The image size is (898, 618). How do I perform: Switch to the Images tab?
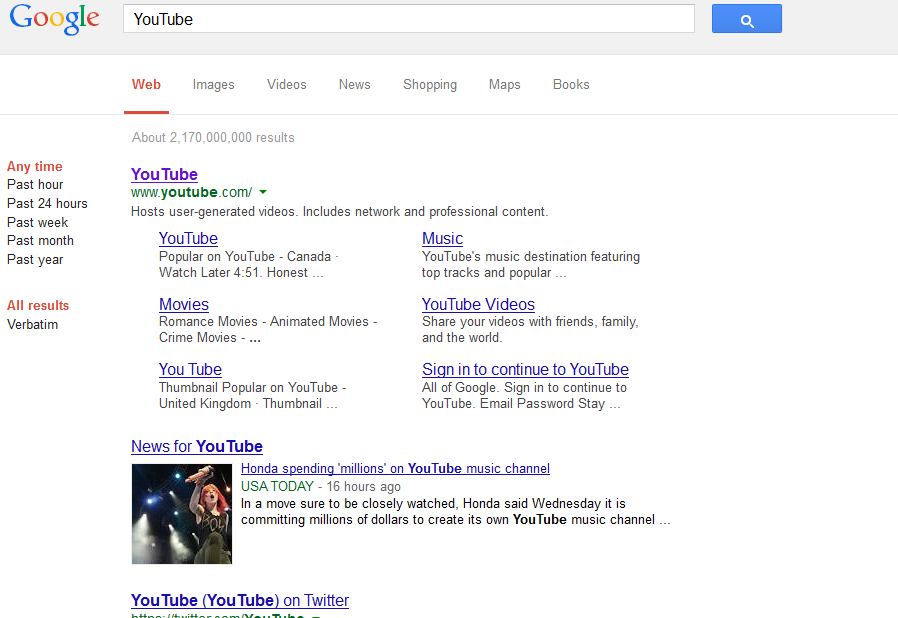[213, 85]
